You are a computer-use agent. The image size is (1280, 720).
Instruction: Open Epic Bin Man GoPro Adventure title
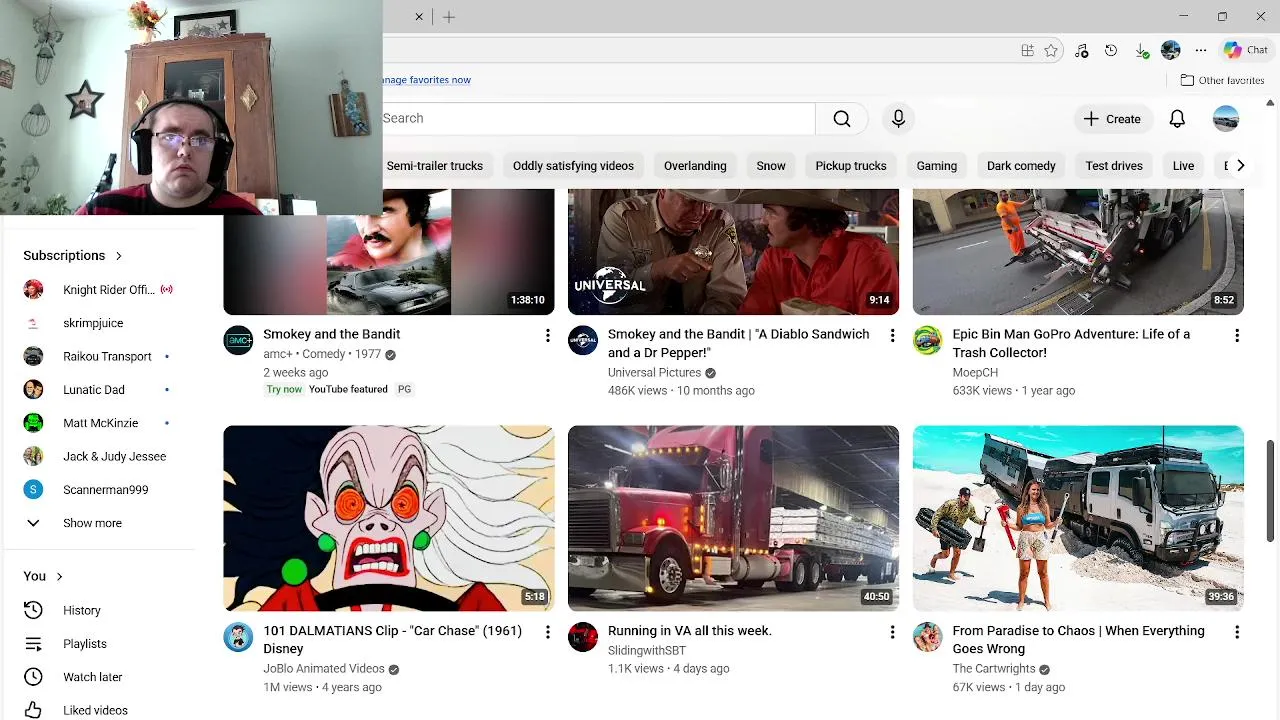[1071, 343]
